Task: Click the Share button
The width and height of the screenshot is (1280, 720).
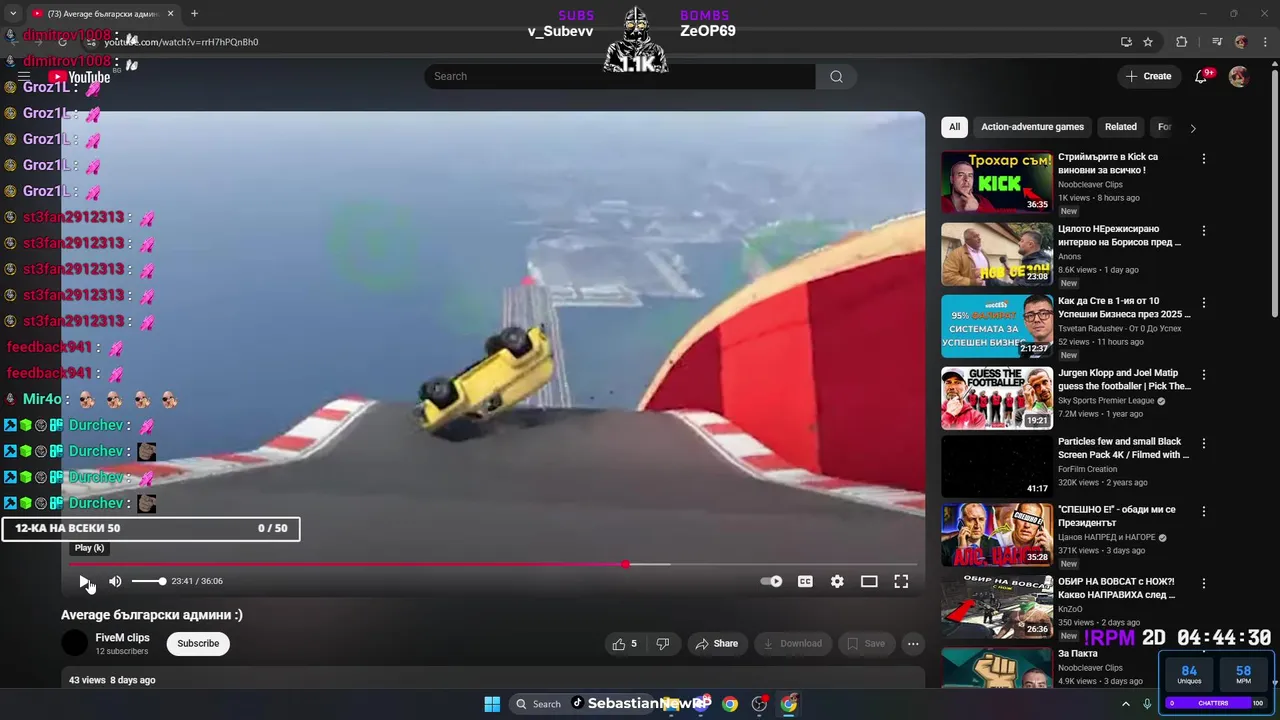Action: (717, 644)
